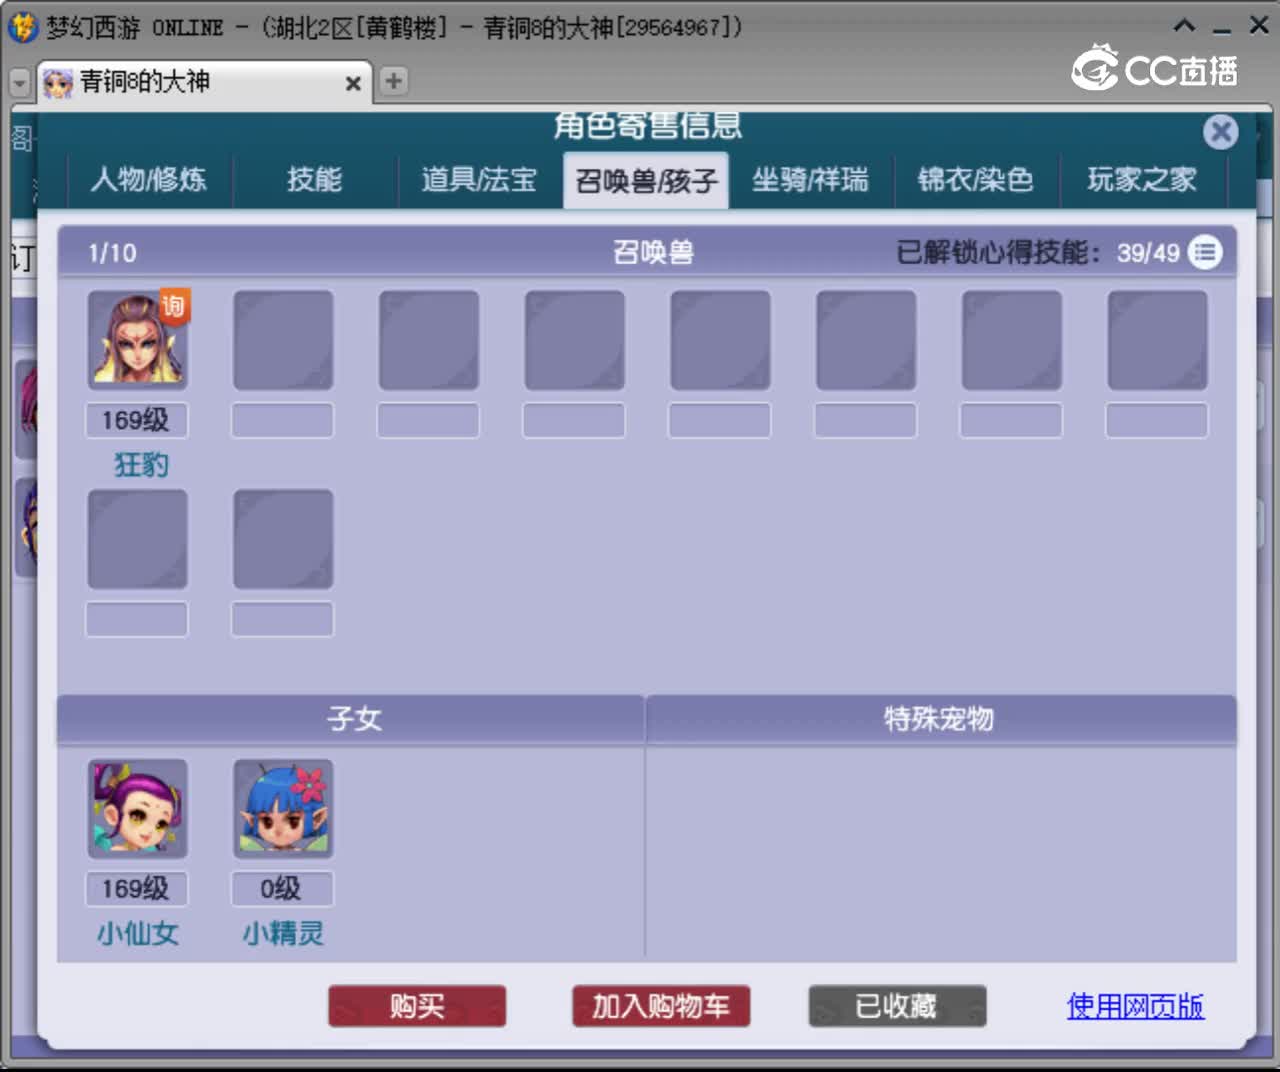1280x1072 pixels.
Task: Switch to the 锦衣/染色 tab
Action: (x=975, y=180)
